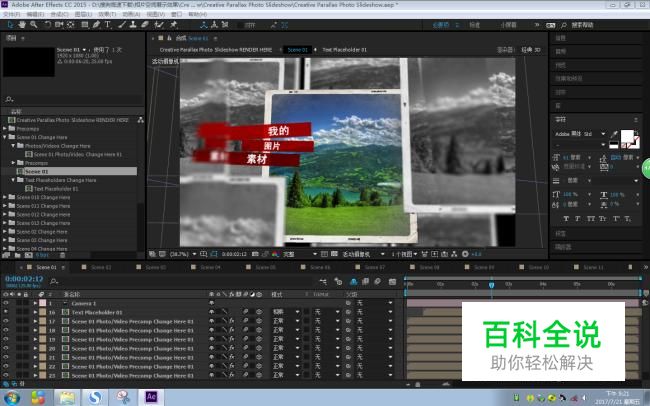Click the All Caps TT button
This screenshot has width=650, height=406.
coord(591,219)
